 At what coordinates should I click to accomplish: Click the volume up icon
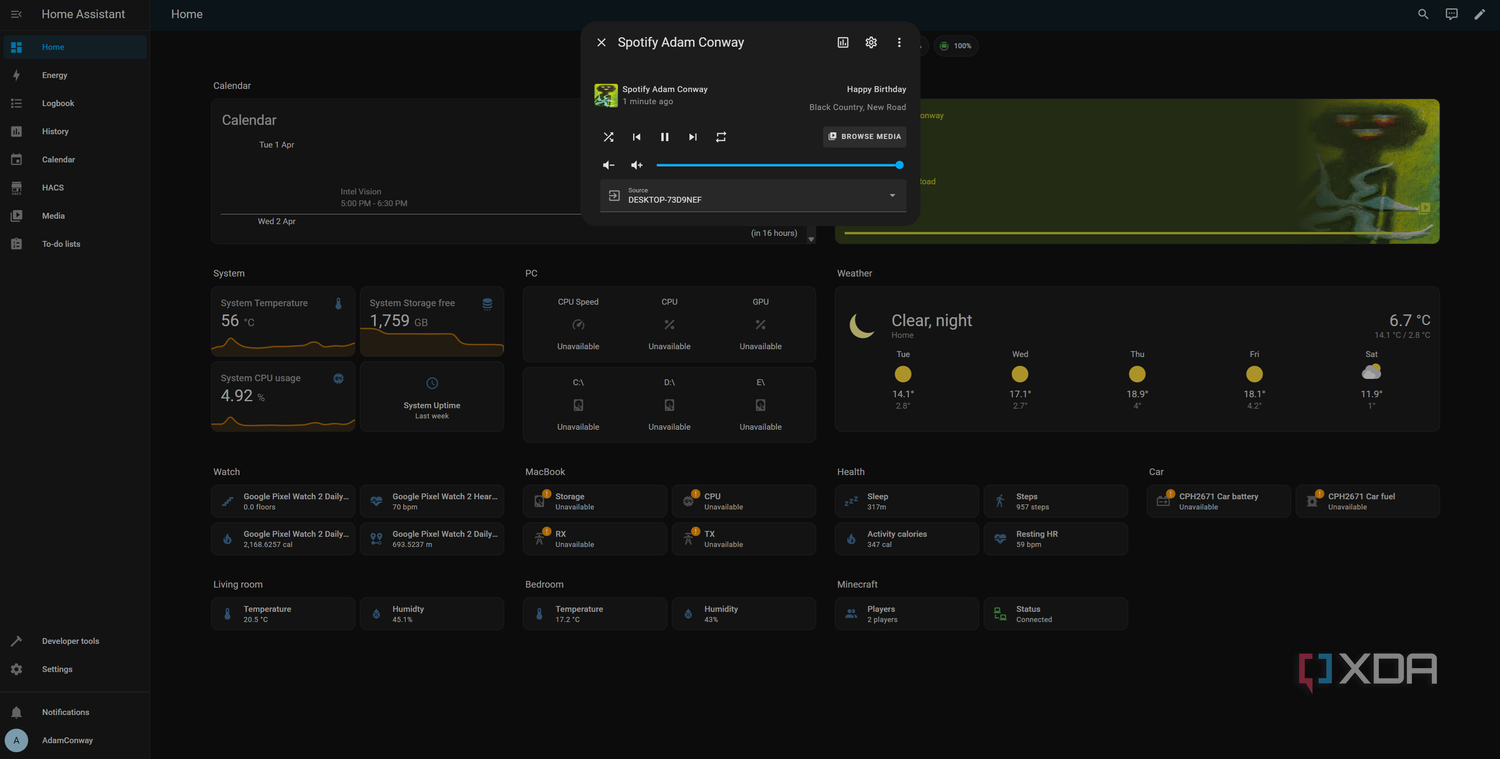pos(636,165)
